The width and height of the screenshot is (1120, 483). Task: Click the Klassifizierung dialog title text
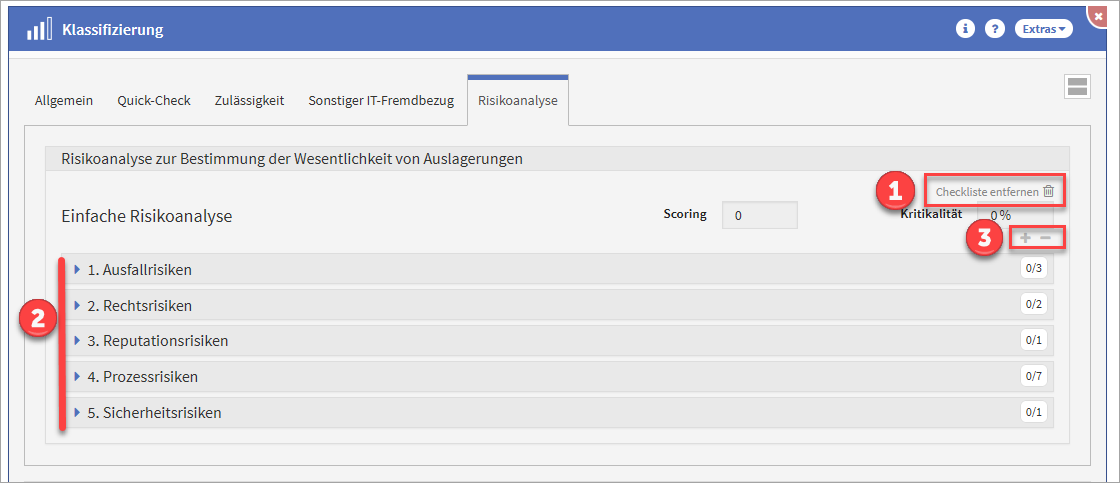click(x=113, y=30)
